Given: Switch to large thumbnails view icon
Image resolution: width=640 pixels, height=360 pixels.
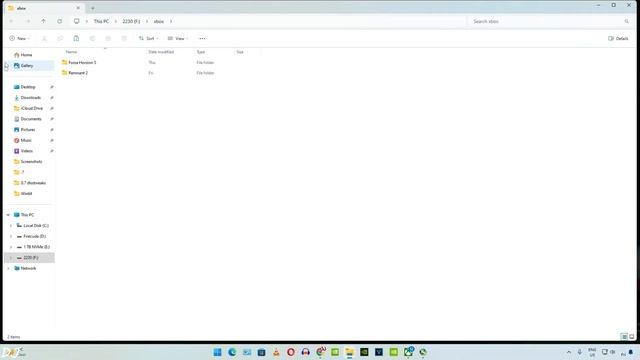Looking at the screenshot, I should pos(632,337).
